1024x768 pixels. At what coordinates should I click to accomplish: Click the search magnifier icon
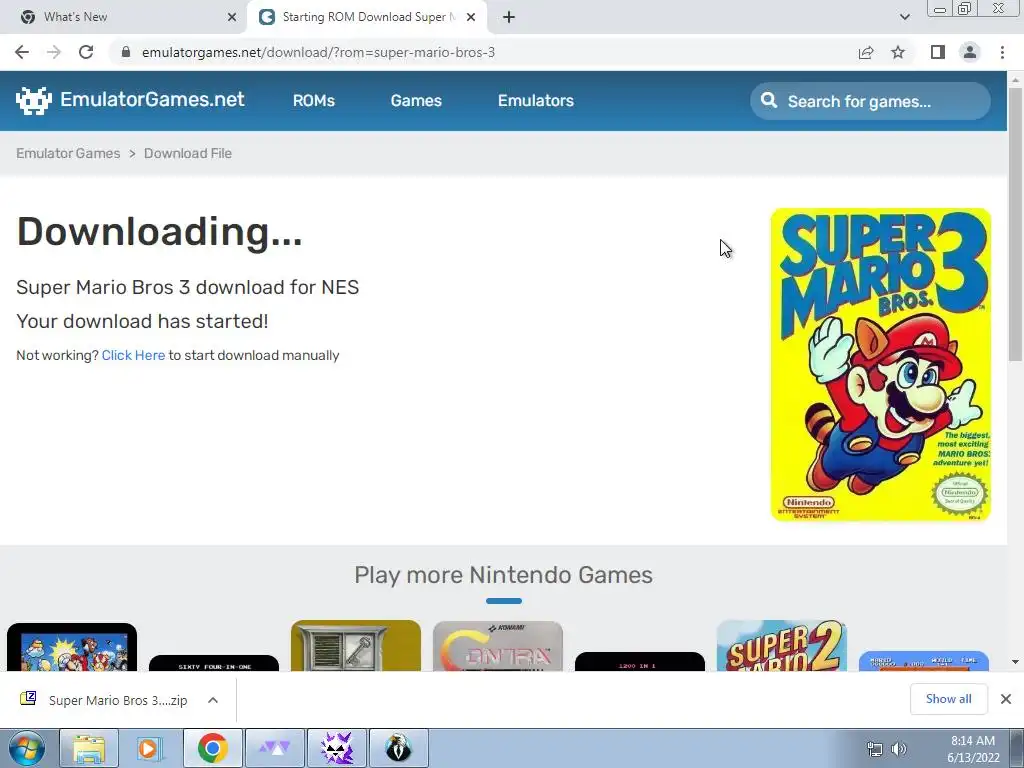tap(769, 101)
